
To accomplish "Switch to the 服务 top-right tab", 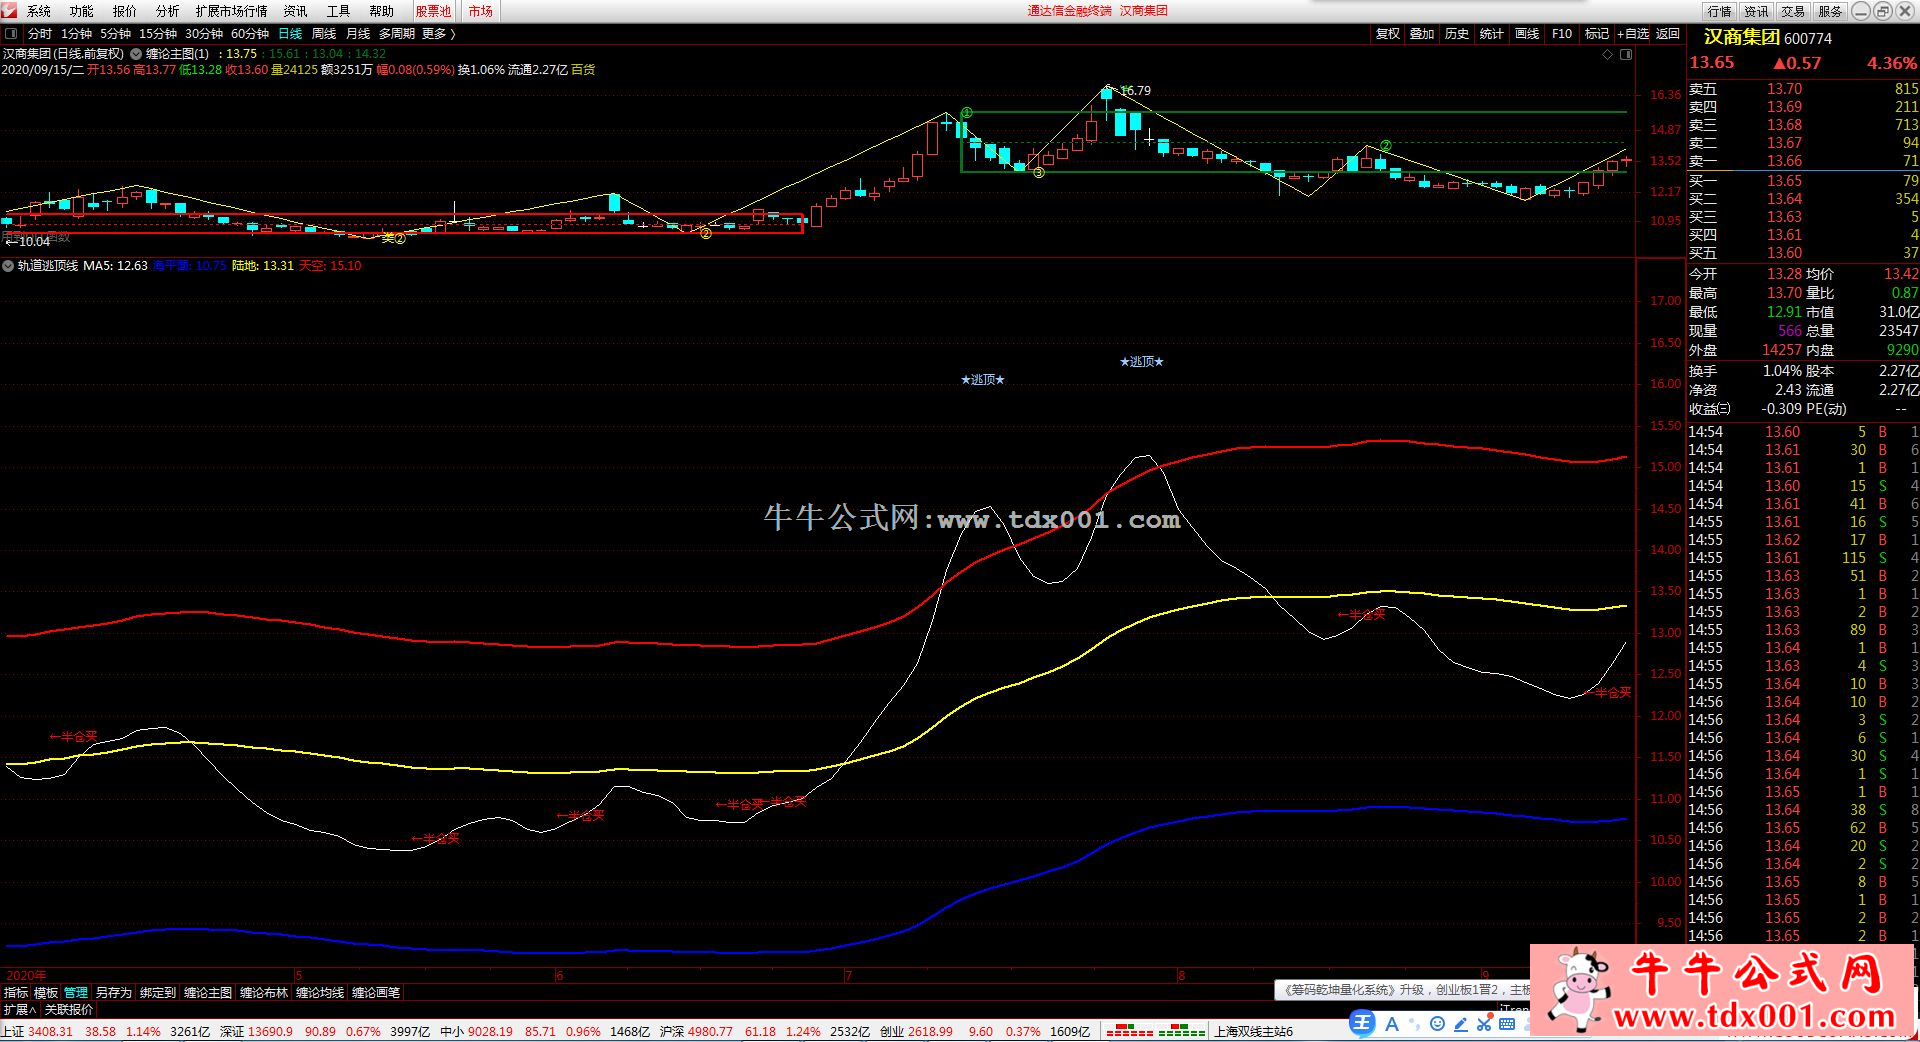I will pyautogui.click(x=1831, y=11).
